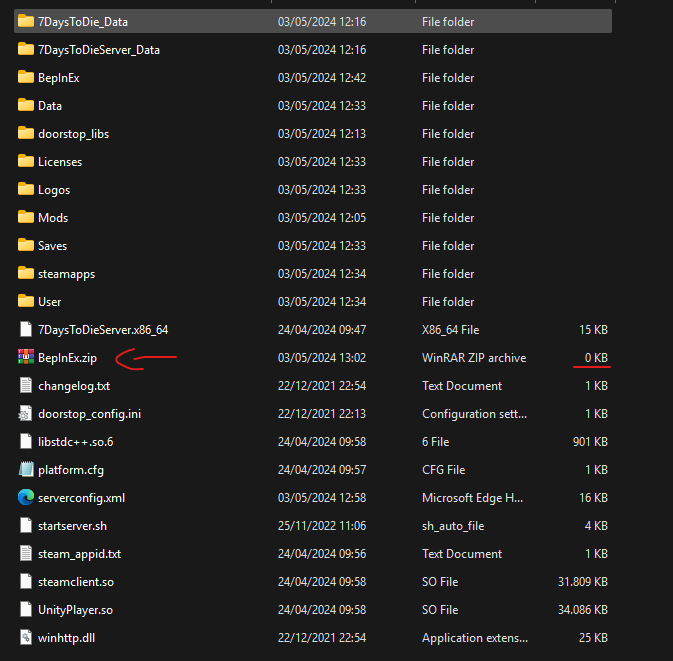Click the WinRAR icon of BepInEx.zip
673x661 pixels.
26,357
